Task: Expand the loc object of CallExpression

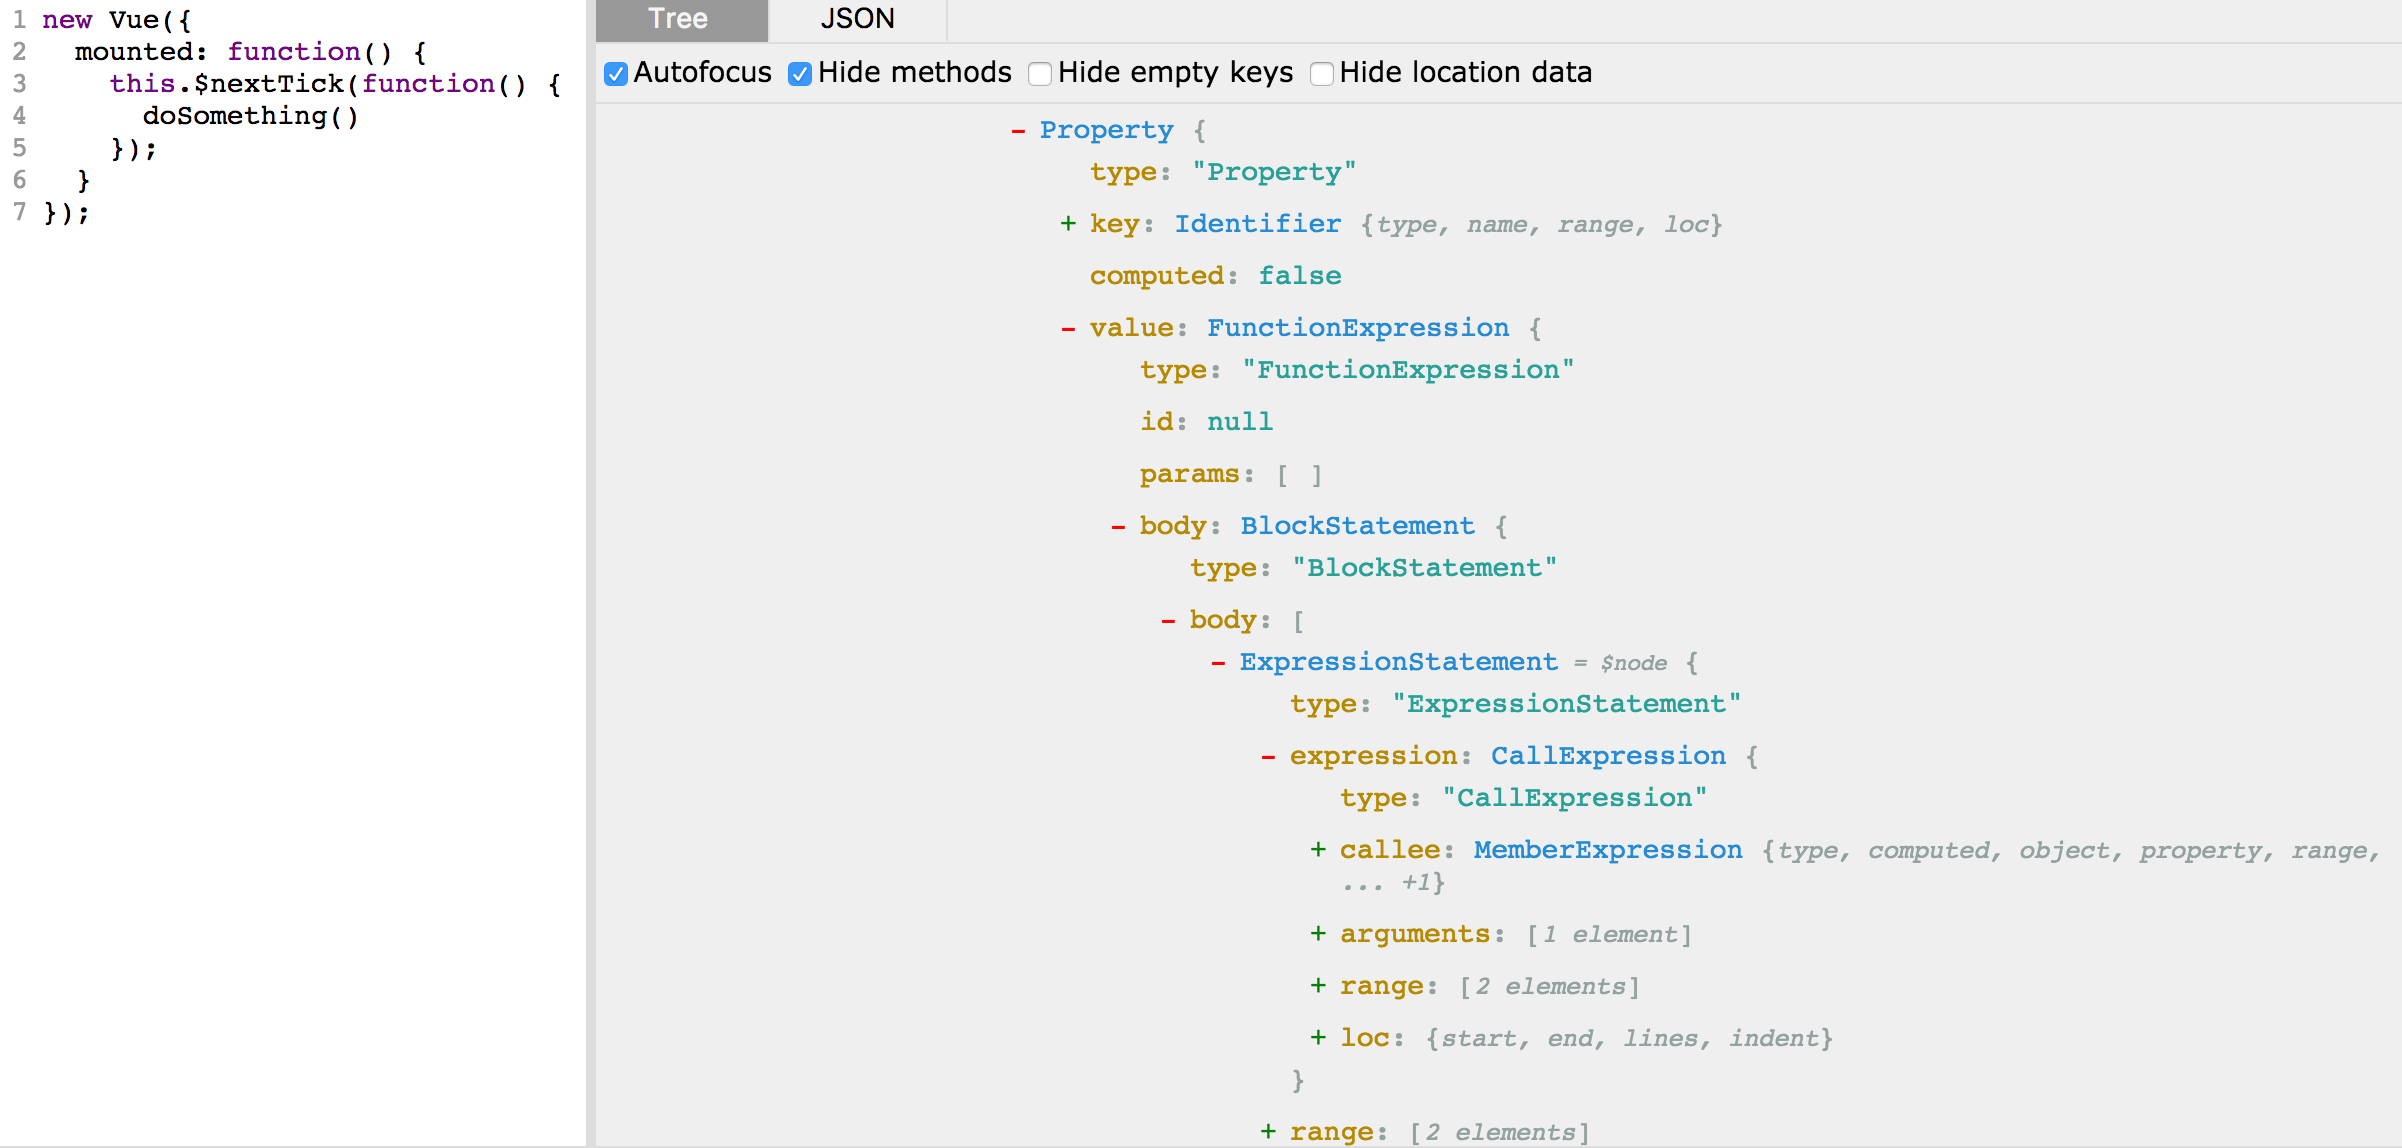Action: (1319, 1037)
